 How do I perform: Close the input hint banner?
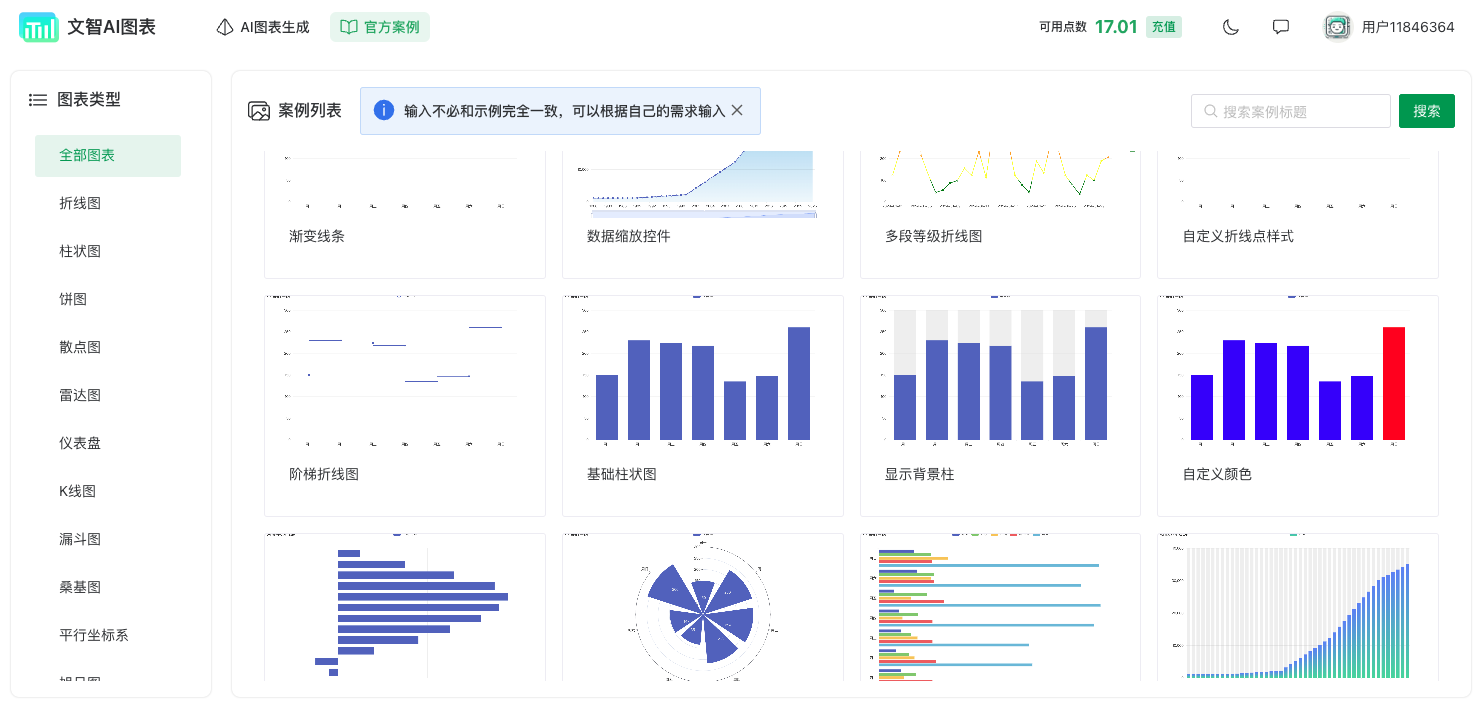coord(737,110)
